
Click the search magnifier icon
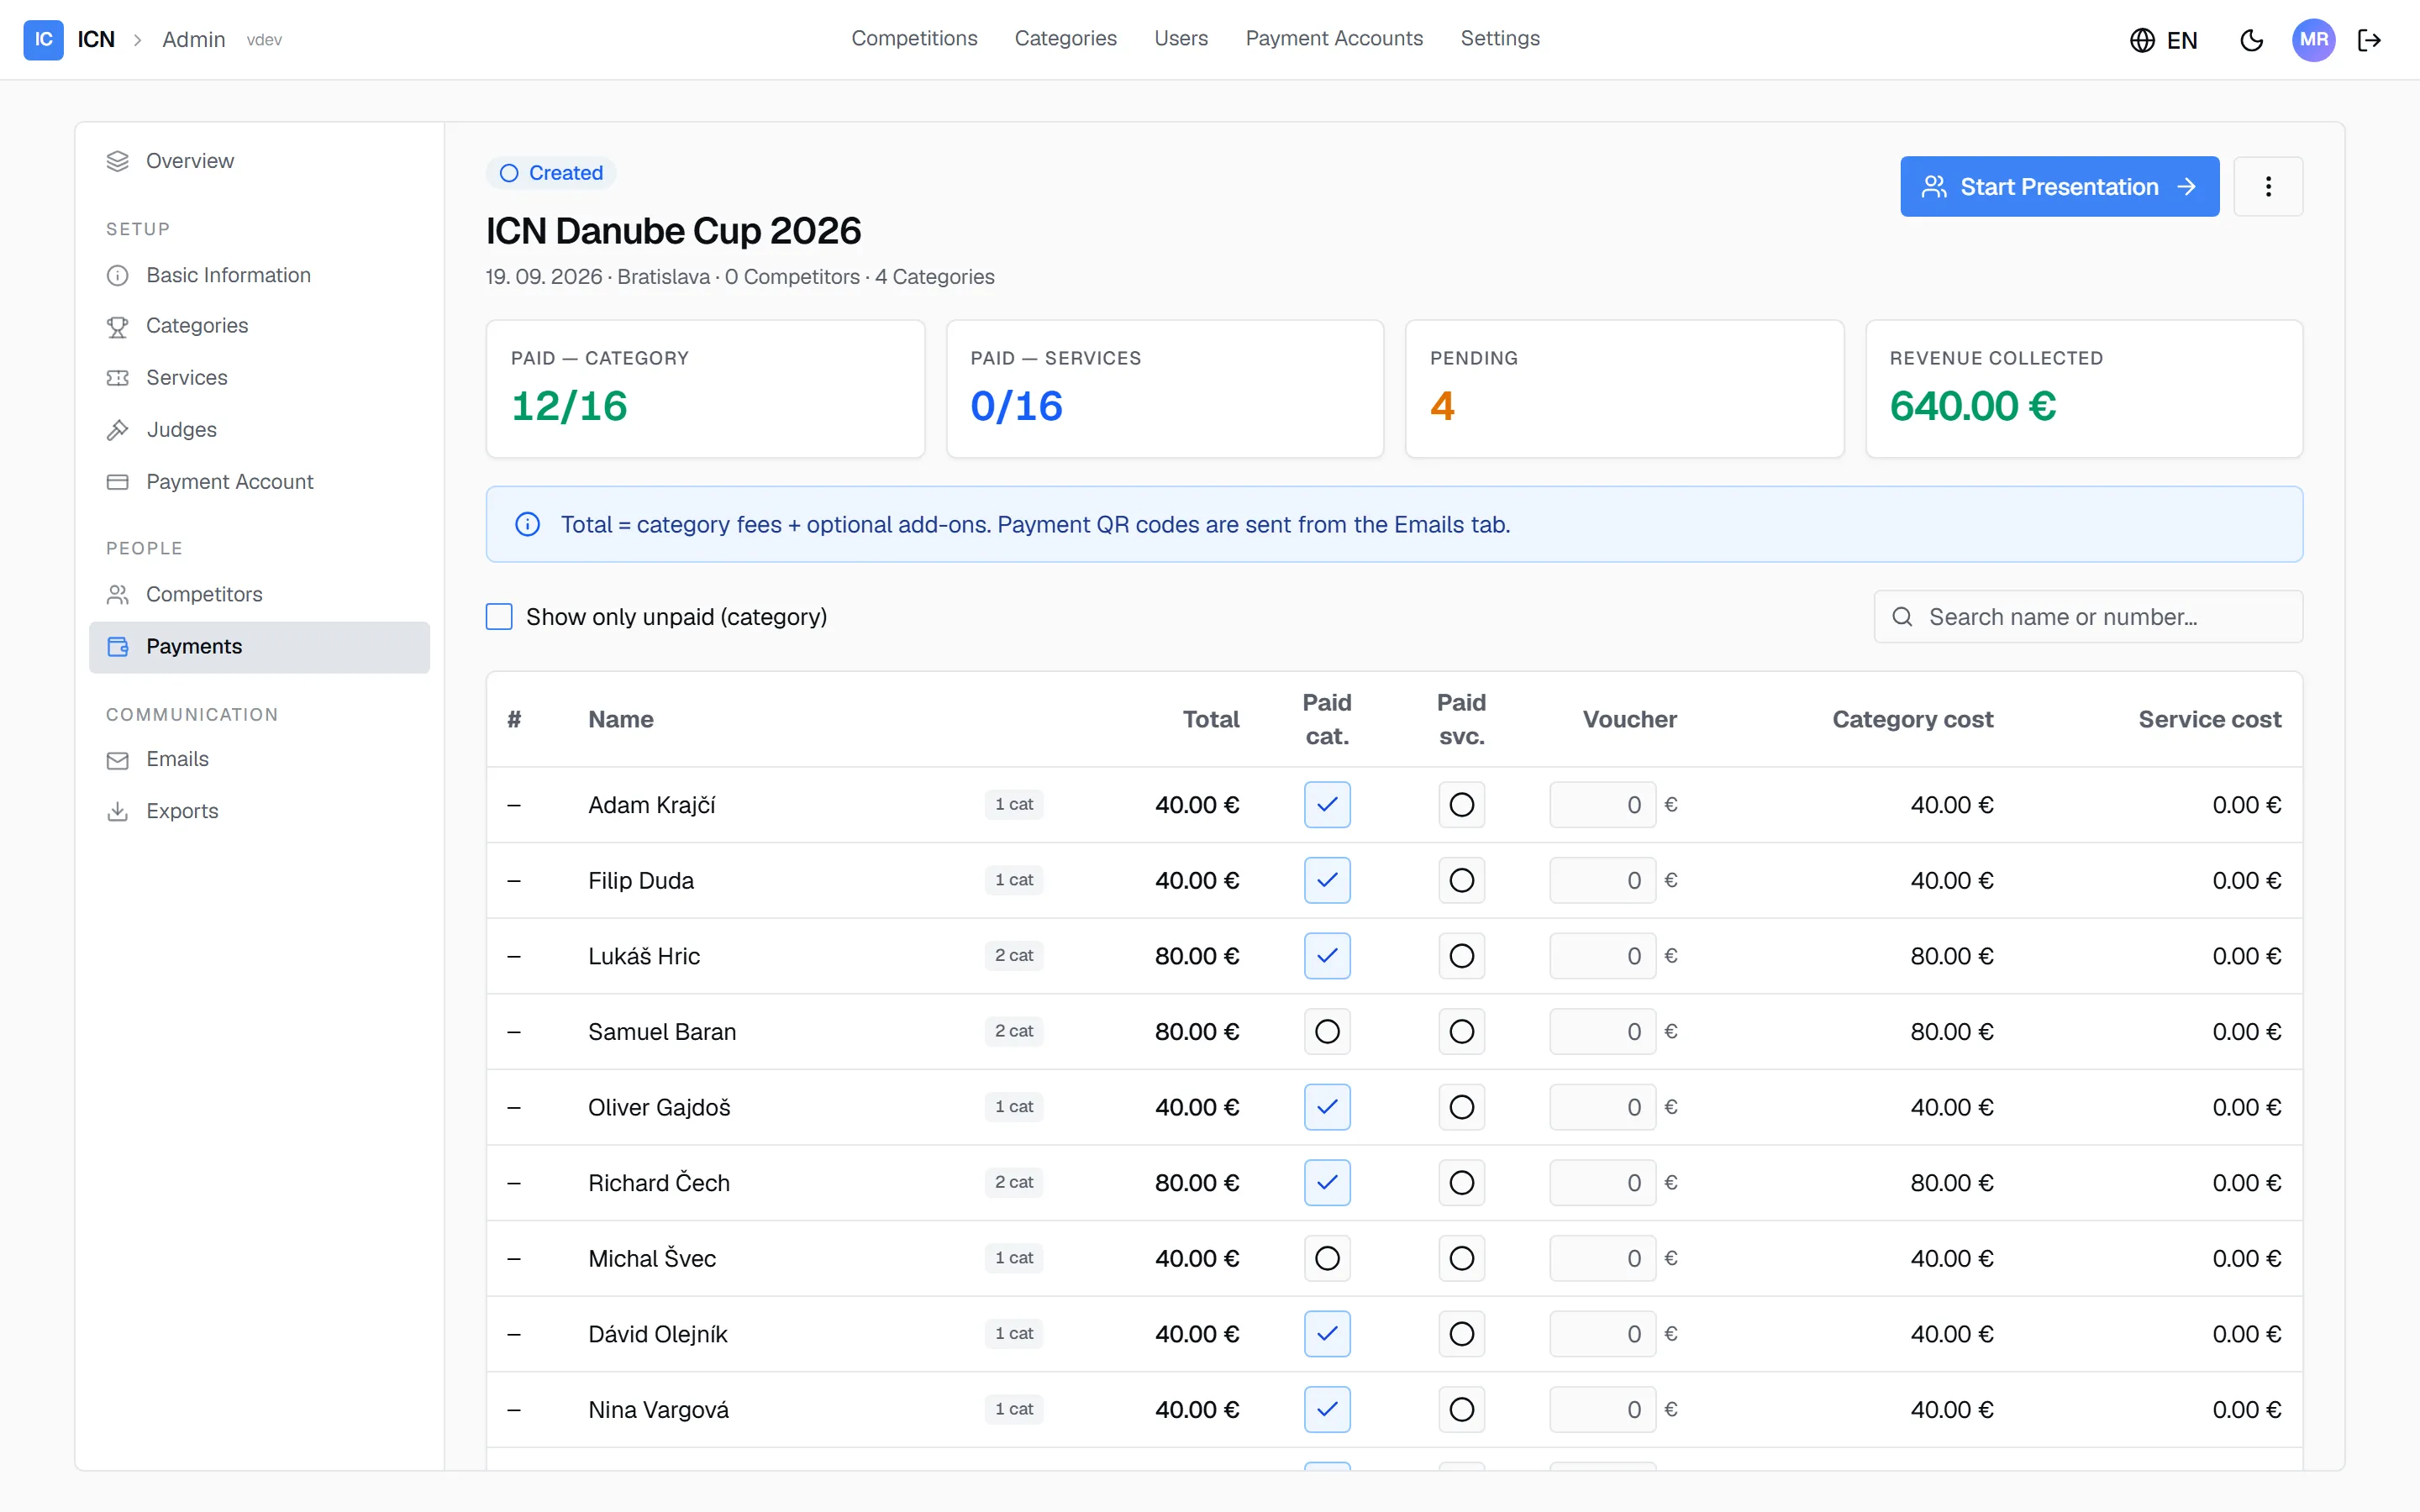[x=1902, y=617]
